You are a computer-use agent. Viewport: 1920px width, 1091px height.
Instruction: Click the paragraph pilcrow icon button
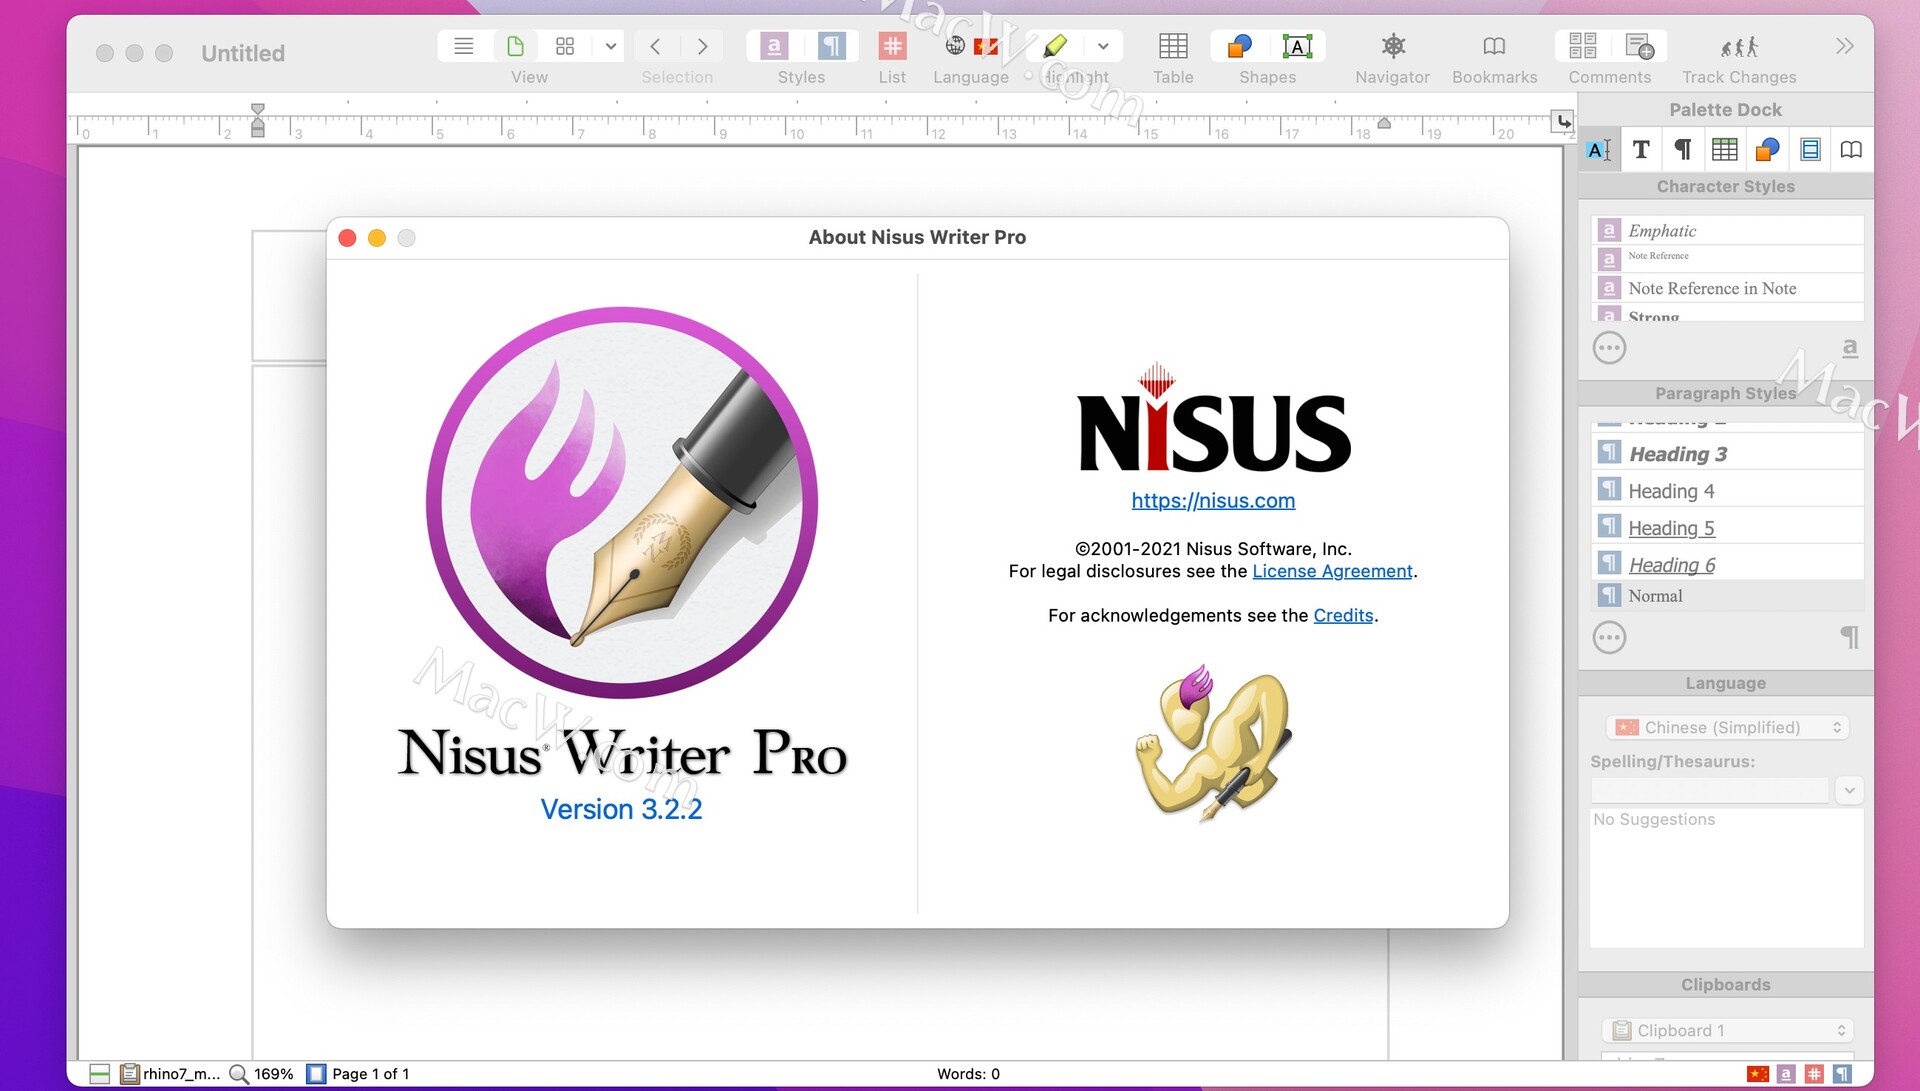(1850, 637)
